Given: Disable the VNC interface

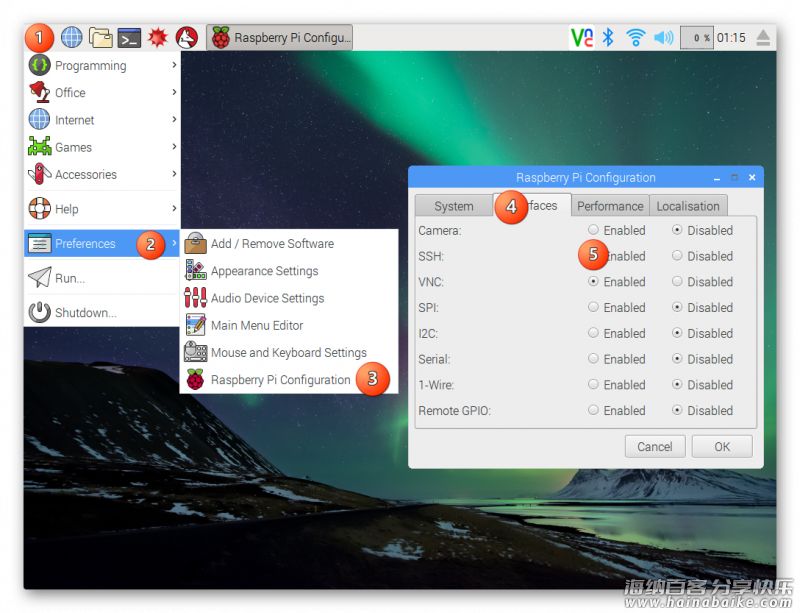Looking at the screenshot, I should pyautogui.click(x=677, y=281).
